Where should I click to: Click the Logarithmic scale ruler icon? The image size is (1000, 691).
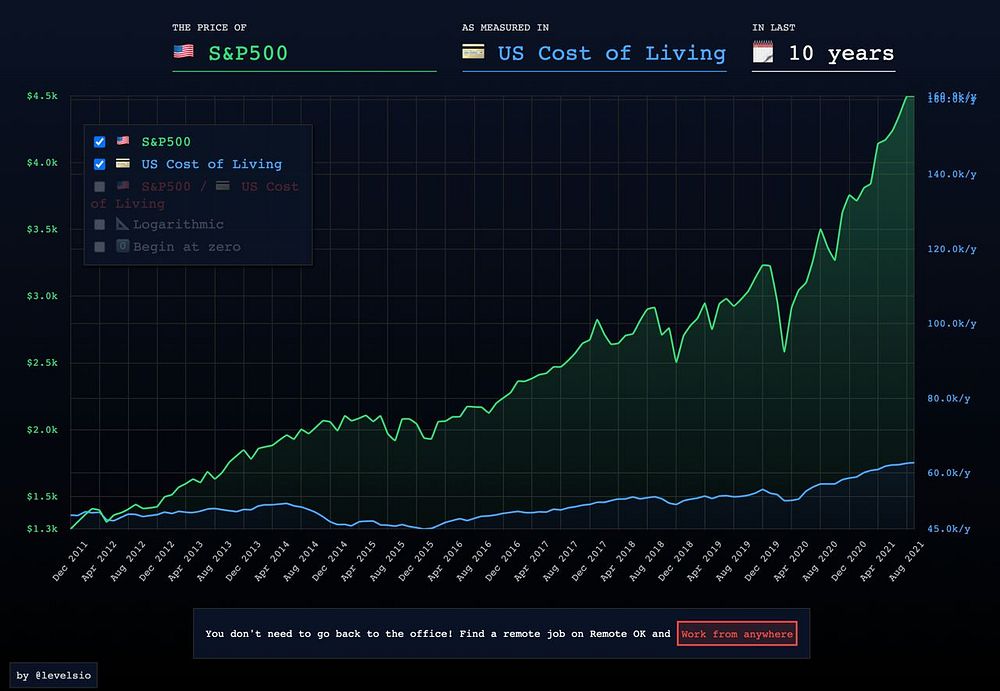(122, 223)
